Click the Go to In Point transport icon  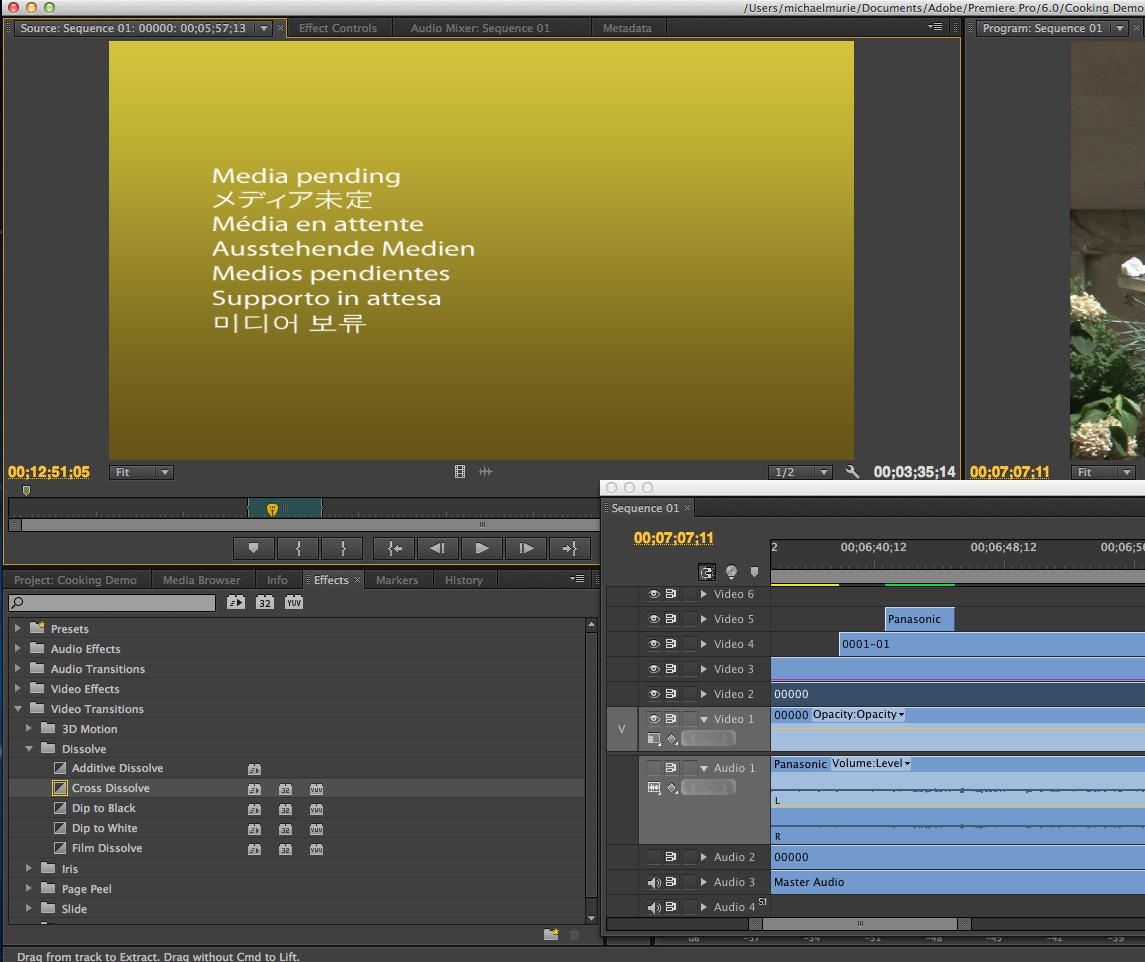pyautogui.click(x=393, y=548)
